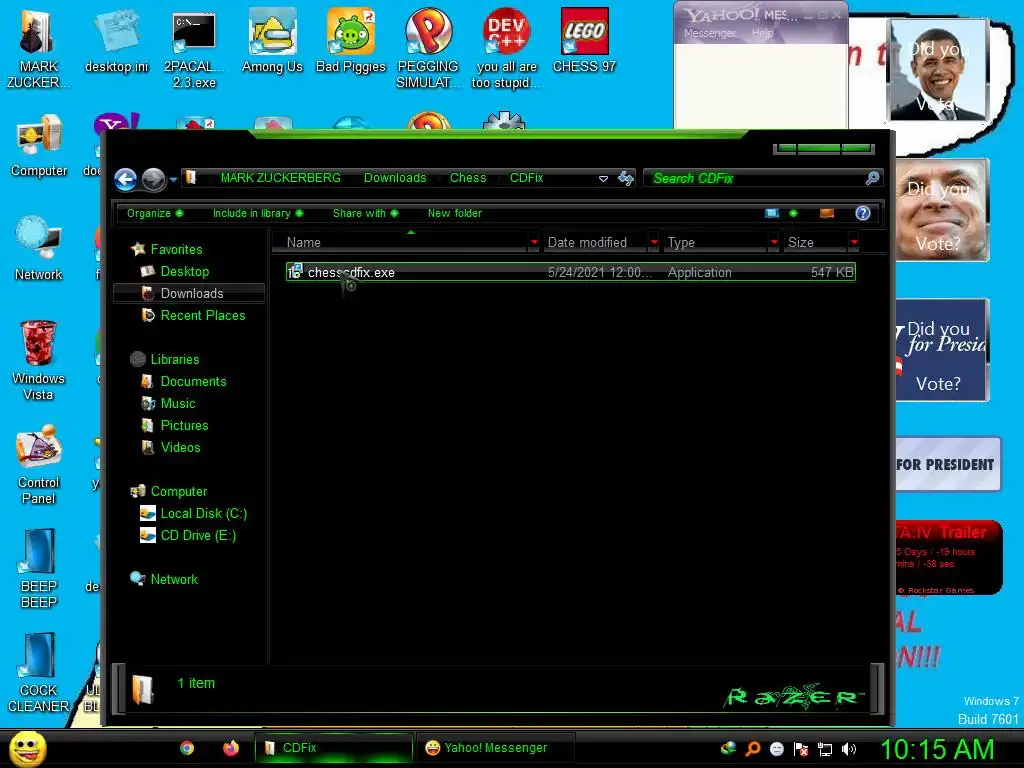The image size is (1024, 768).
Task: Open the Pictures library
Action: 184,426
